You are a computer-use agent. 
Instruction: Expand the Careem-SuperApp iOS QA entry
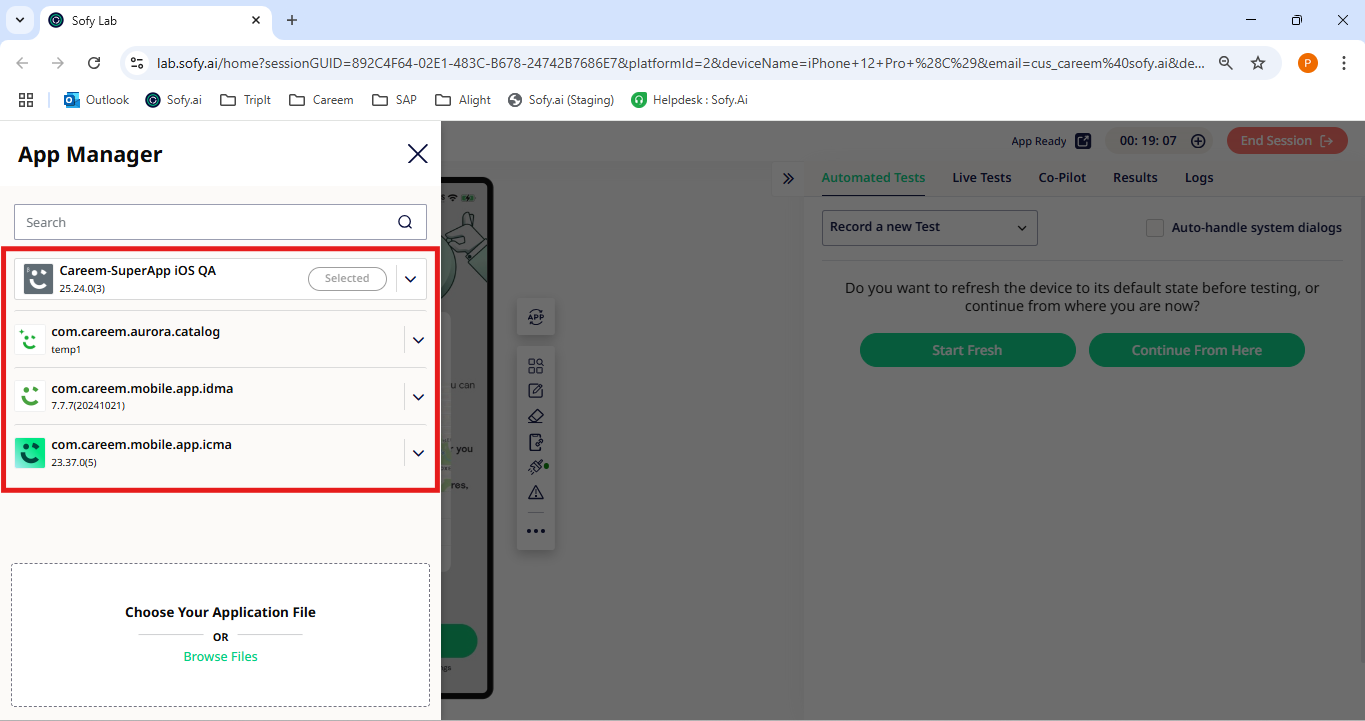tap(411, 279)
